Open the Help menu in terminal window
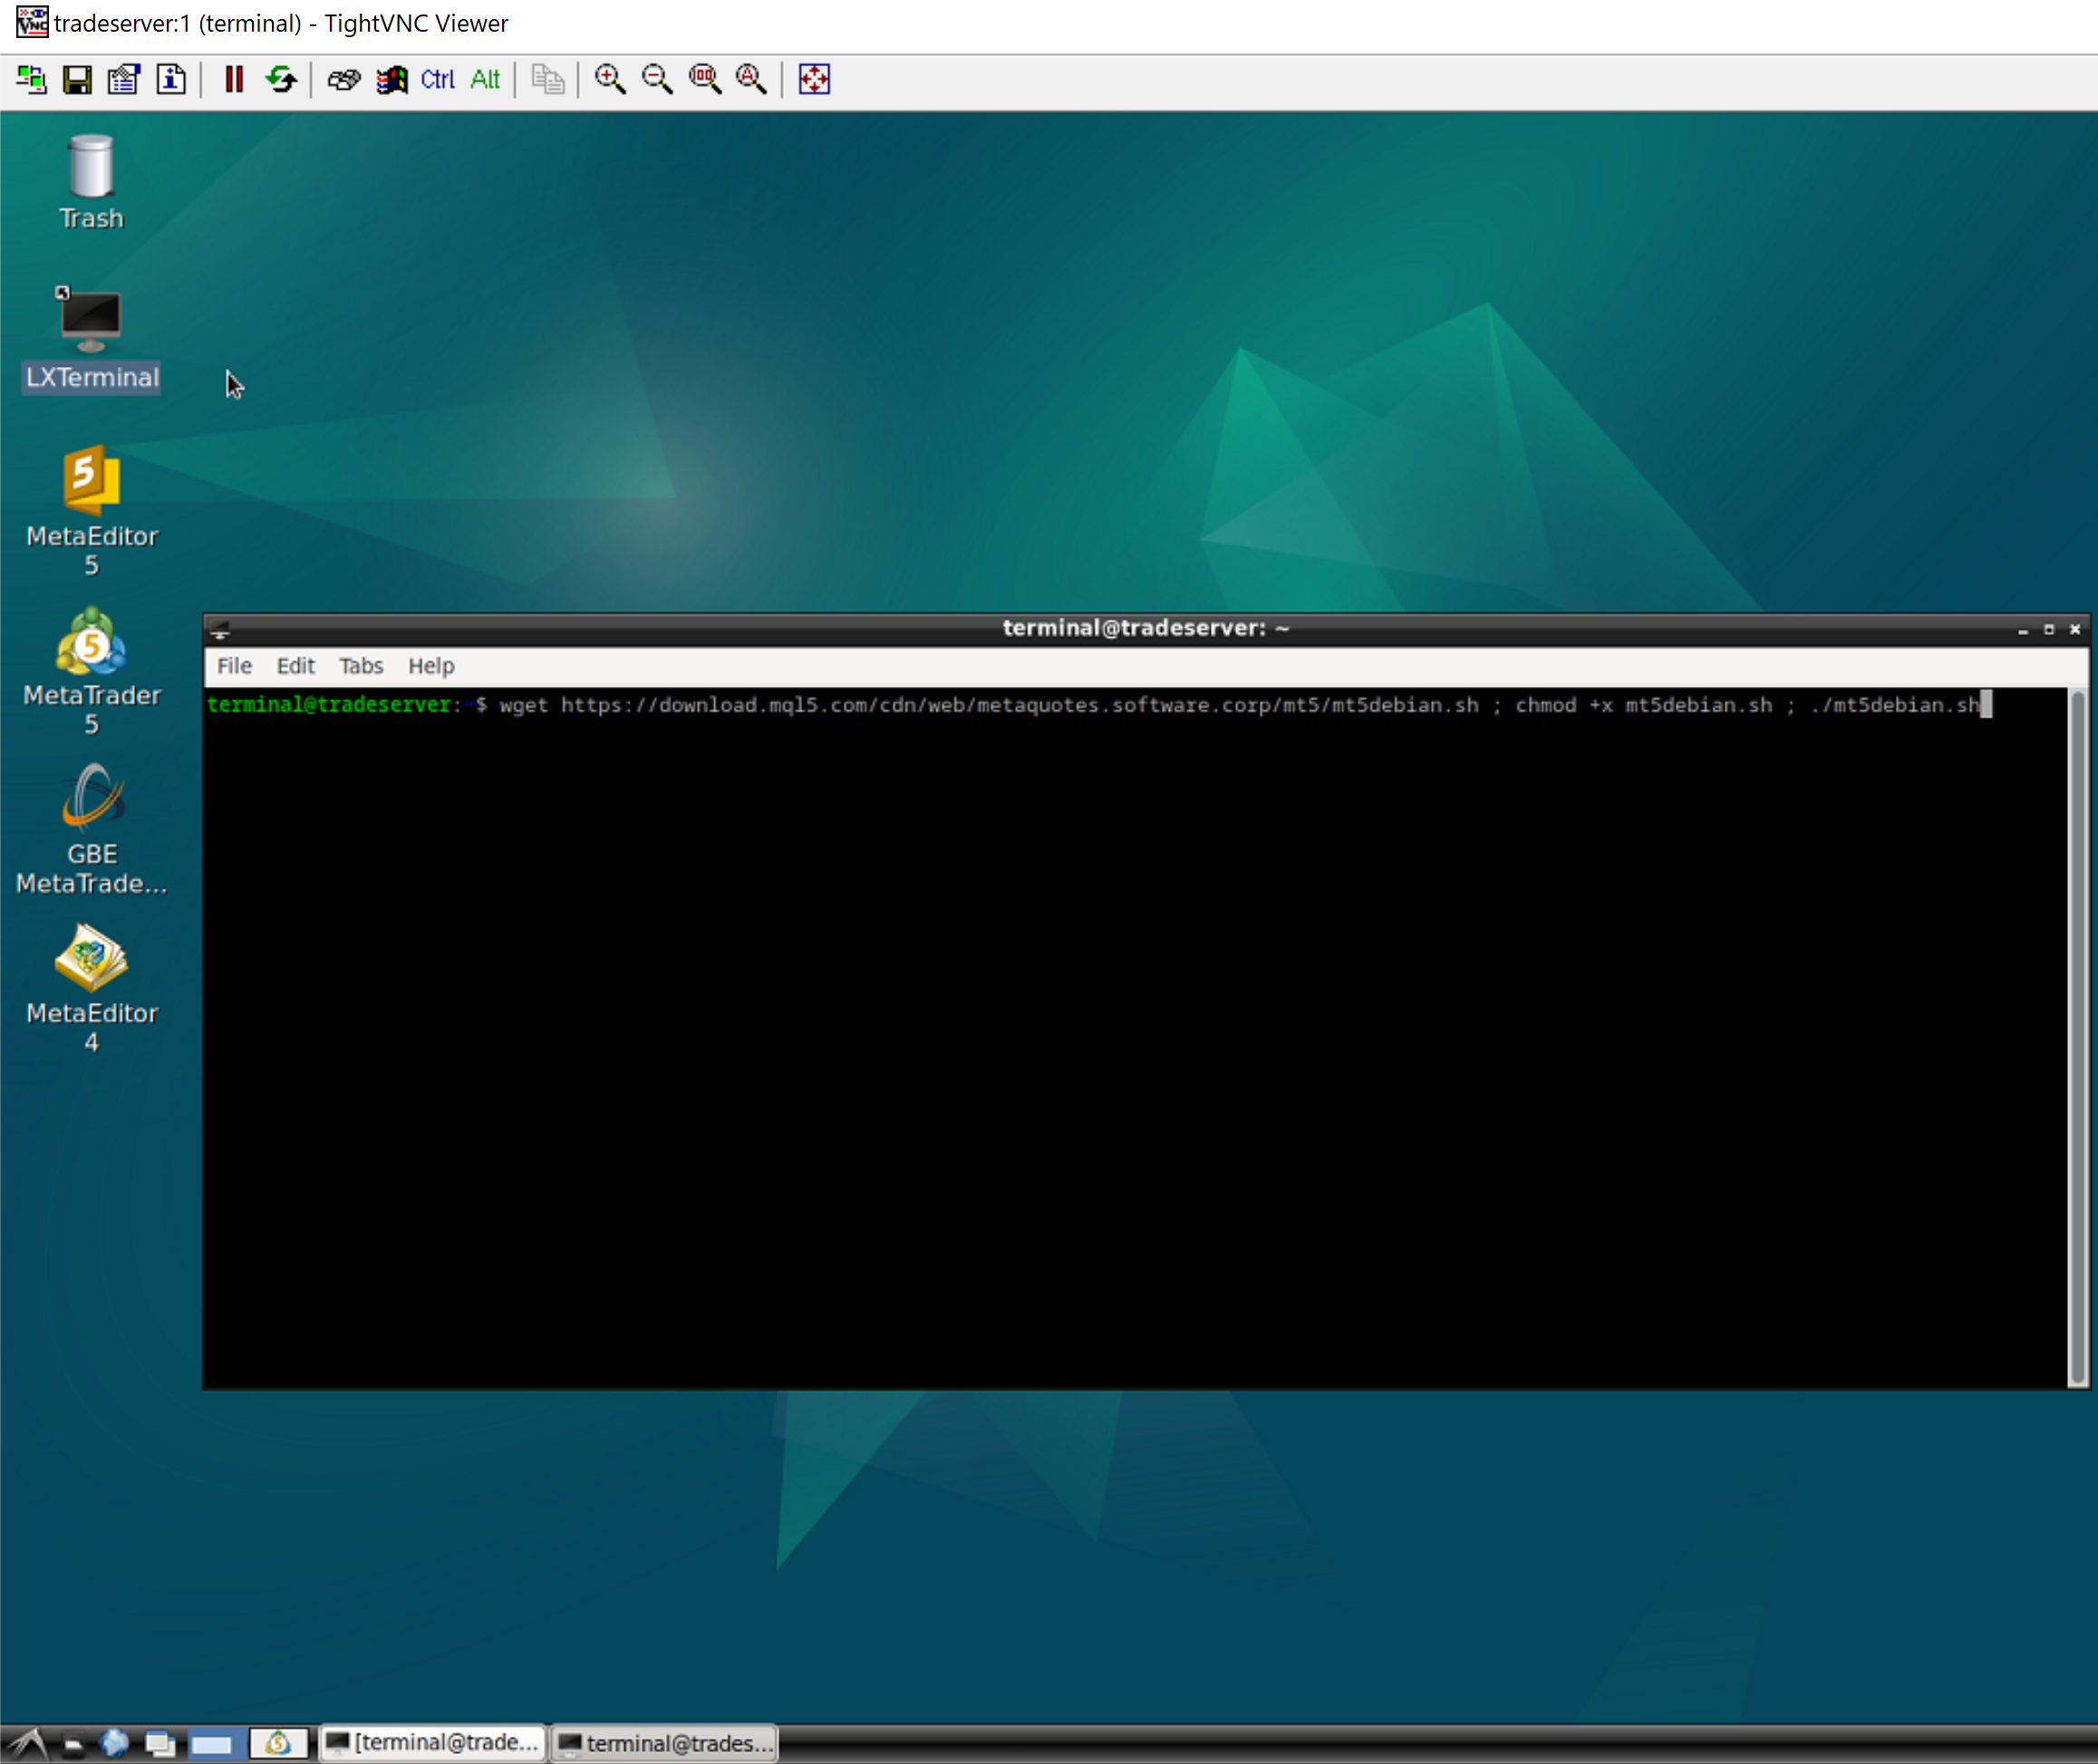 pyautogui.click(x=431, y=666)
